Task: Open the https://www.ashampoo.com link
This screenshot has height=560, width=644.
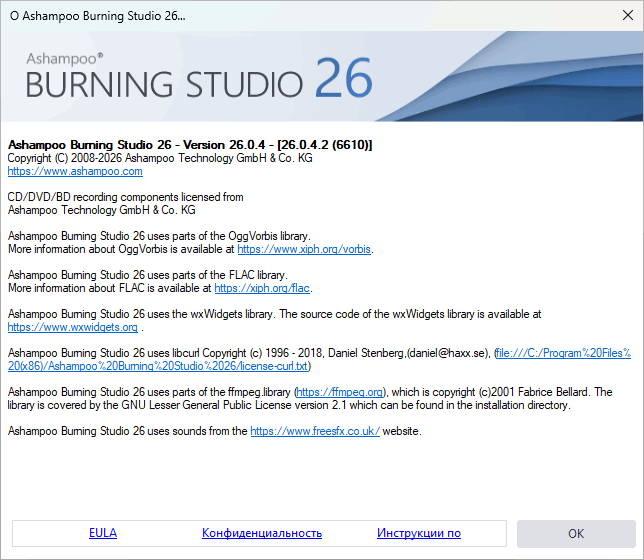Action: pos(75,171)
